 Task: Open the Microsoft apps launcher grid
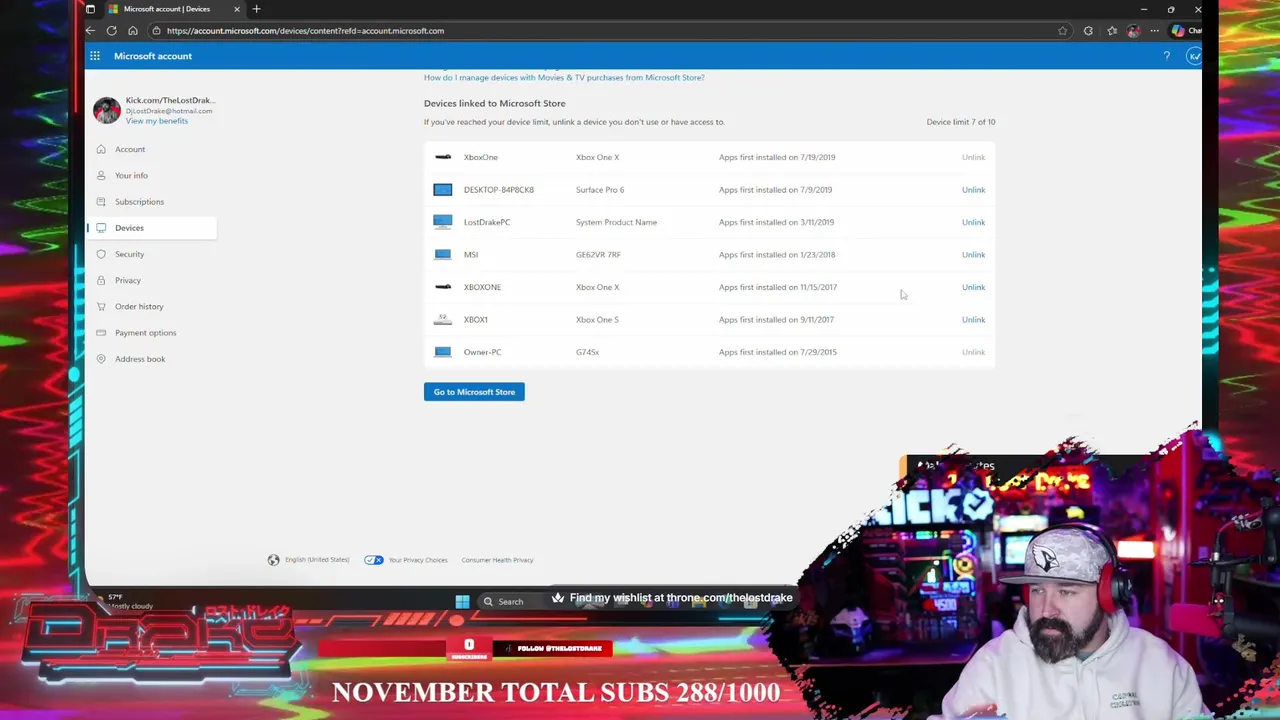[x=94, y=56]
